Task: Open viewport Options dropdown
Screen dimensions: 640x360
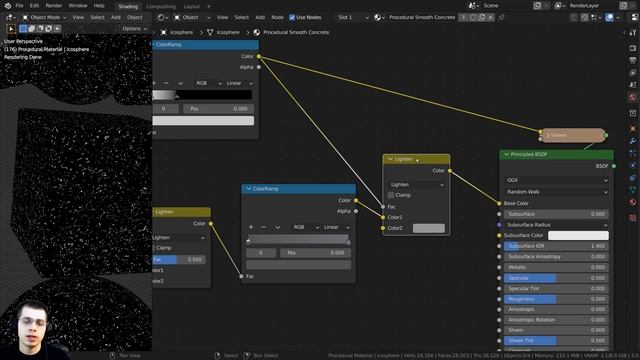Action: tap(135, 29)
